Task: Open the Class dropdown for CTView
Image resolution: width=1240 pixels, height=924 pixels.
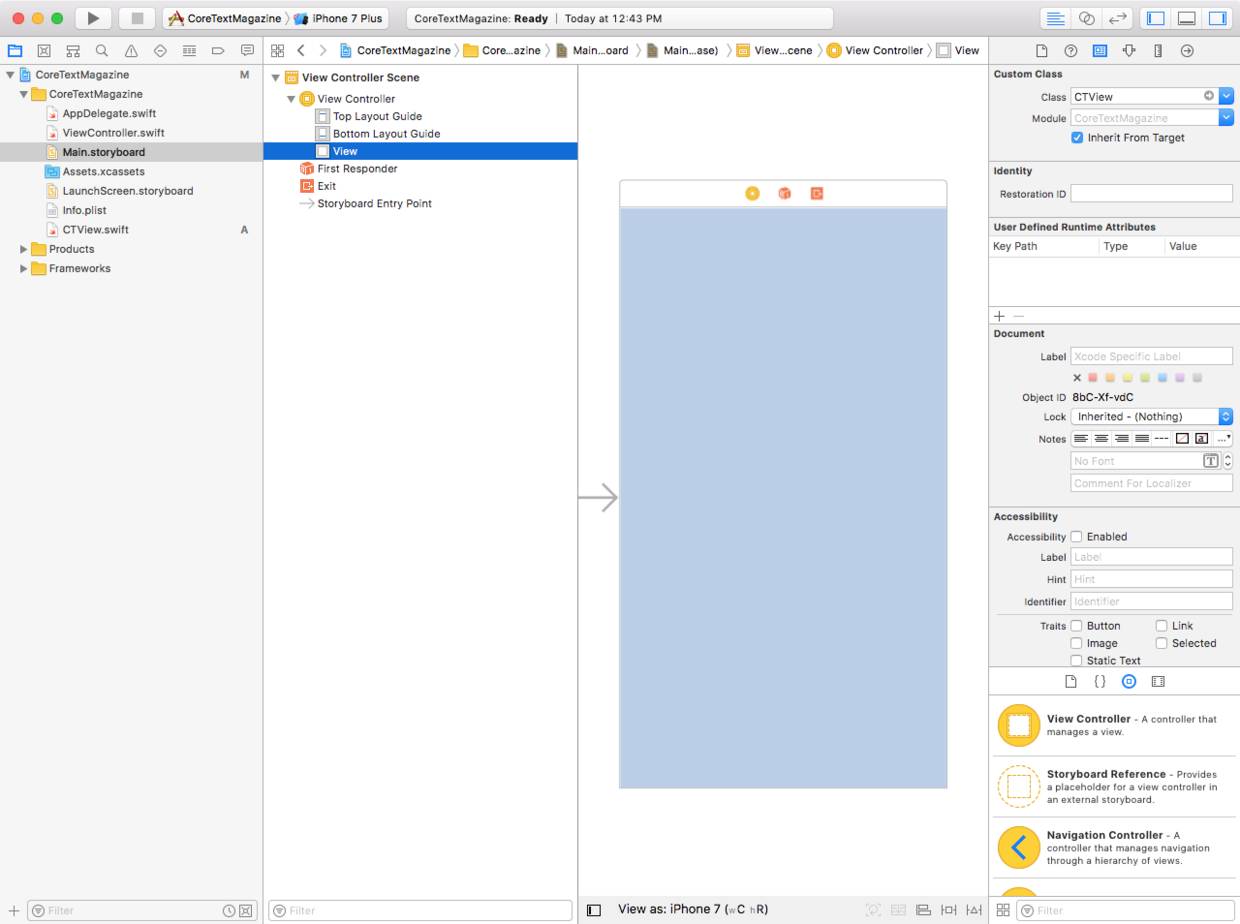Action: [x=1226, y=97]
